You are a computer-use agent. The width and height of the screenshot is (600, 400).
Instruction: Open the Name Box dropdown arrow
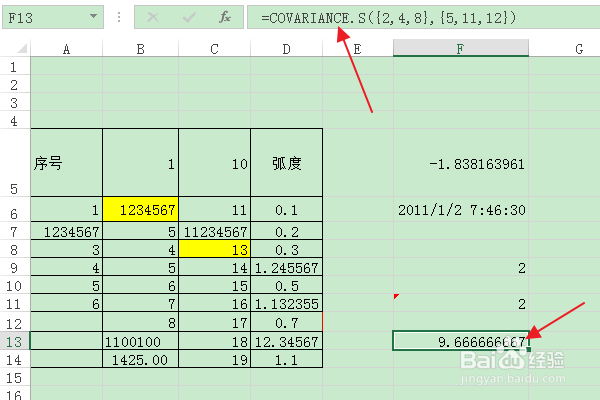point(93,16)
